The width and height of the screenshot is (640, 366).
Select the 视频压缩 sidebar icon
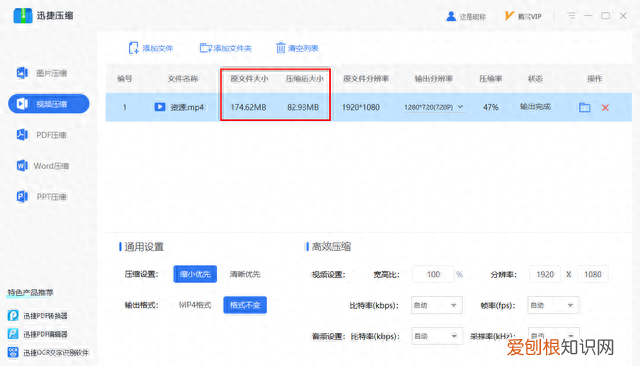[22, 104]
